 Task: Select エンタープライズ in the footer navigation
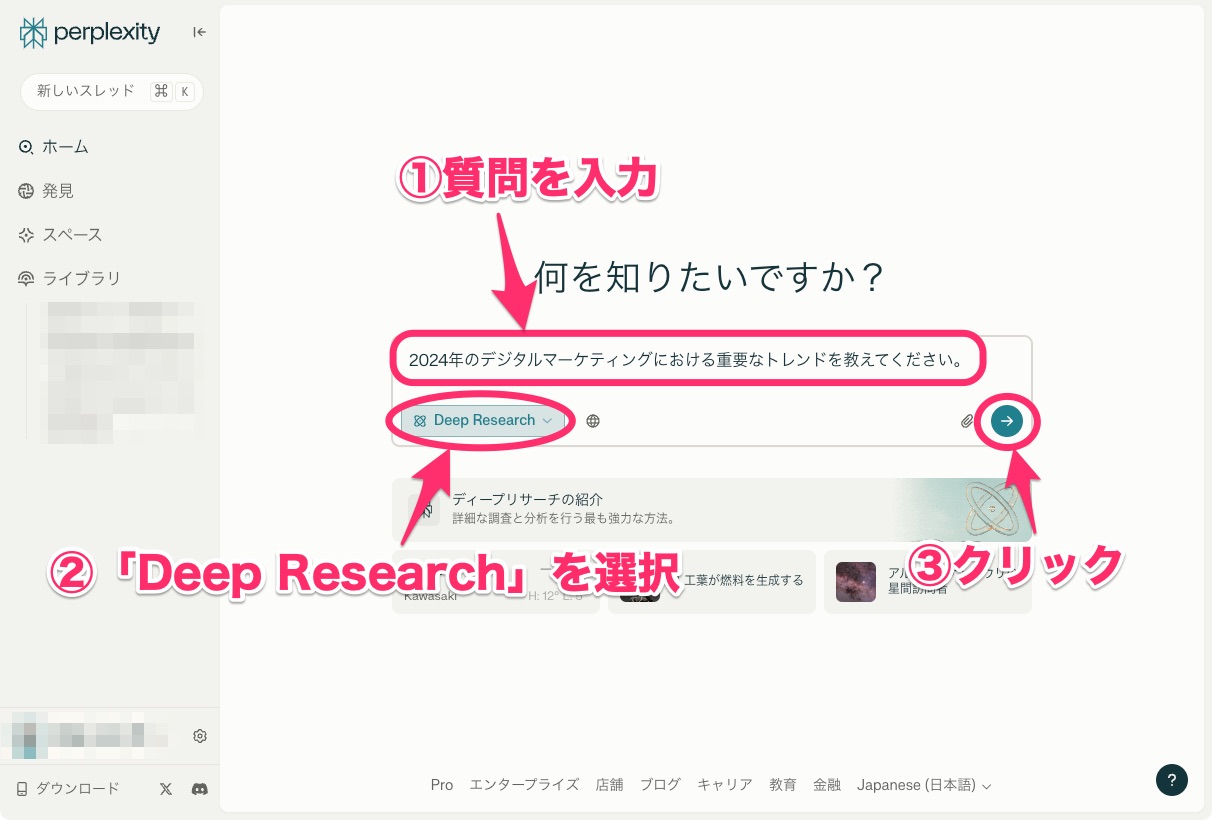point(524,785)
